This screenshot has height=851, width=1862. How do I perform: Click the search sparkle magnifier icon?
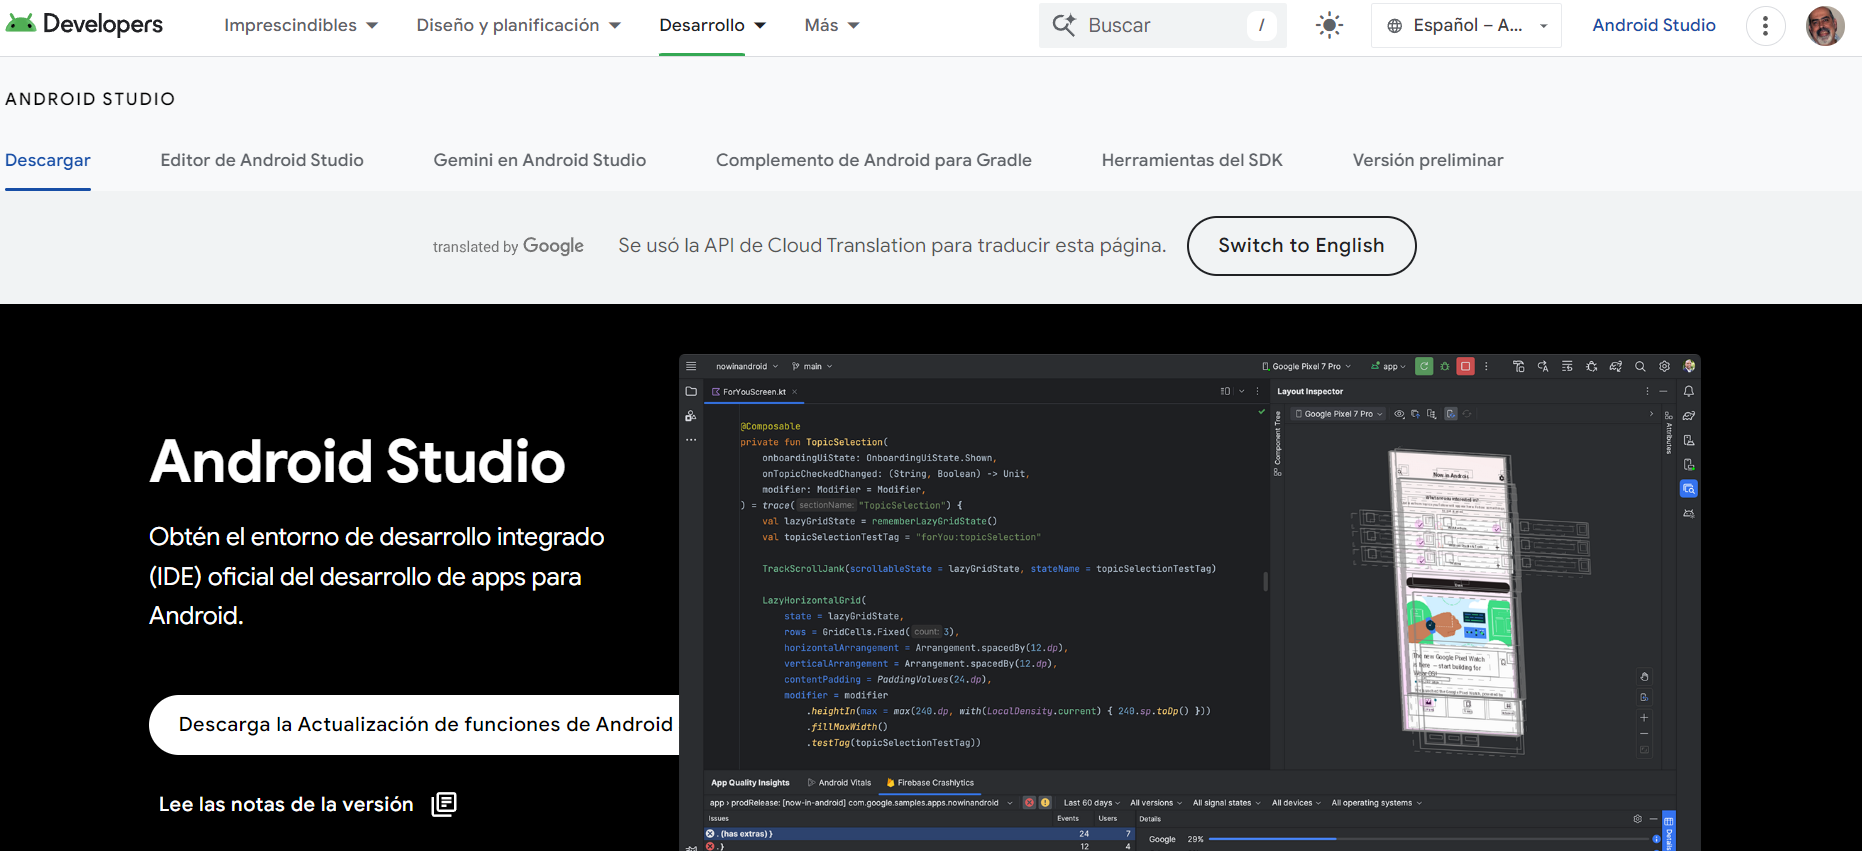click(x=1064, y=25)
